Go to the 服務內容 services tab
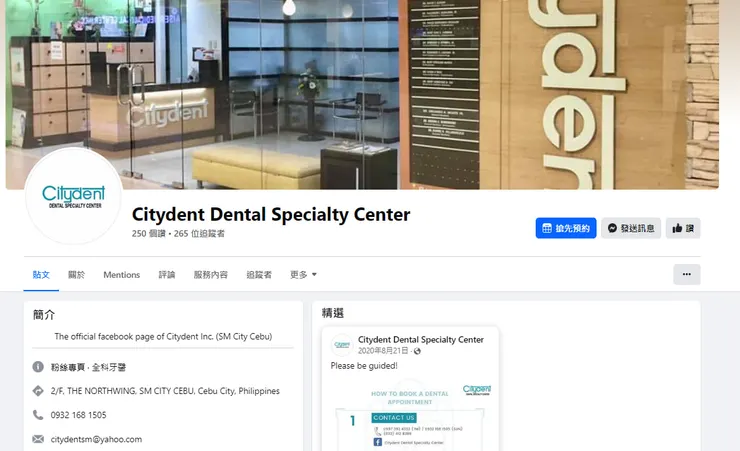 (x=210, y=275)
